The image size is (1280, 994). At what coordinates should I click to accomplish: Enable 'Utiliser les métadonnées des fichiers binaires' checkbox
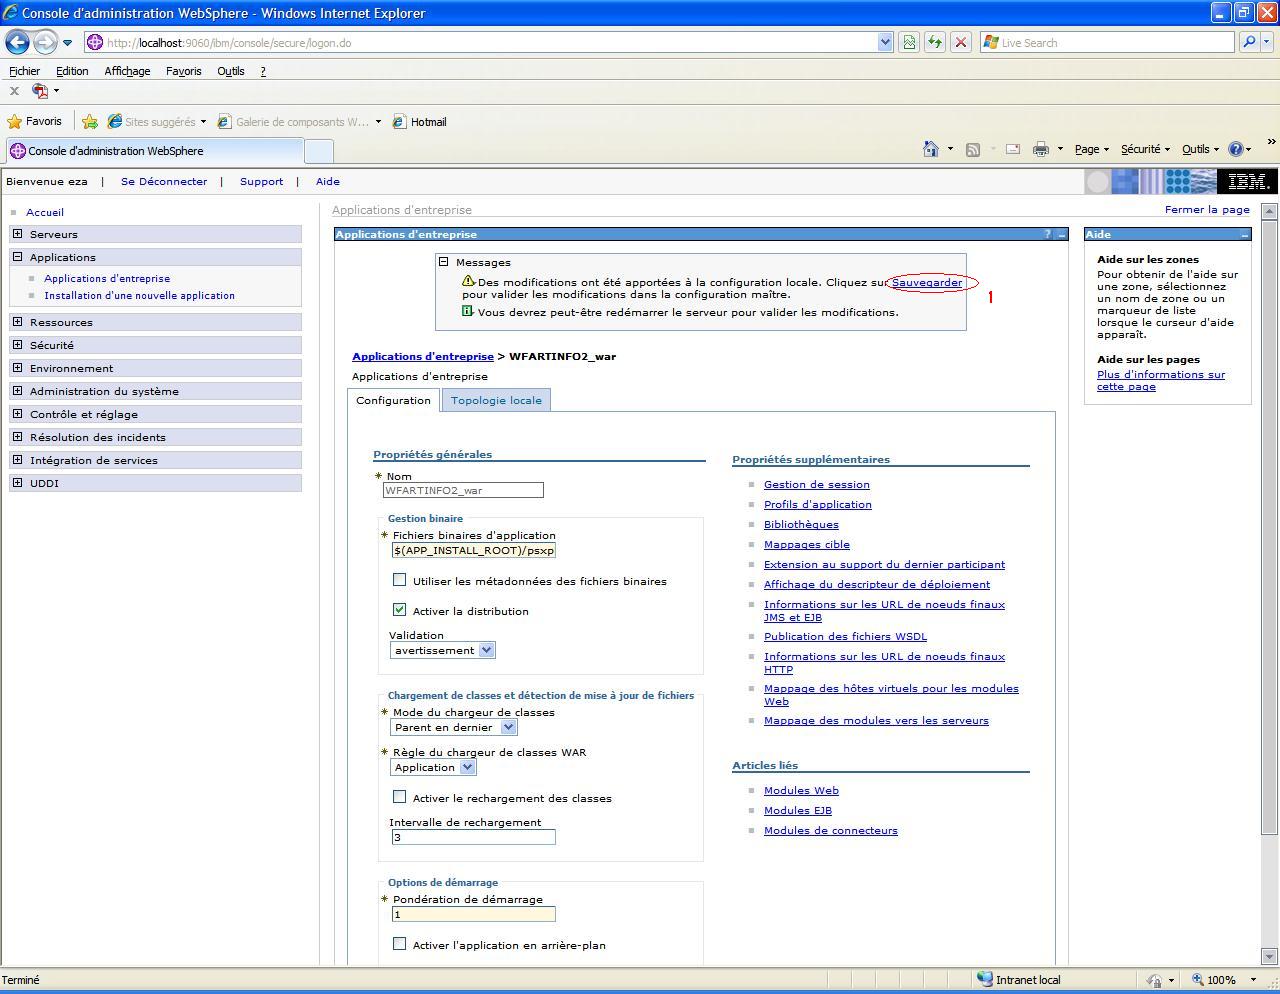400,580
